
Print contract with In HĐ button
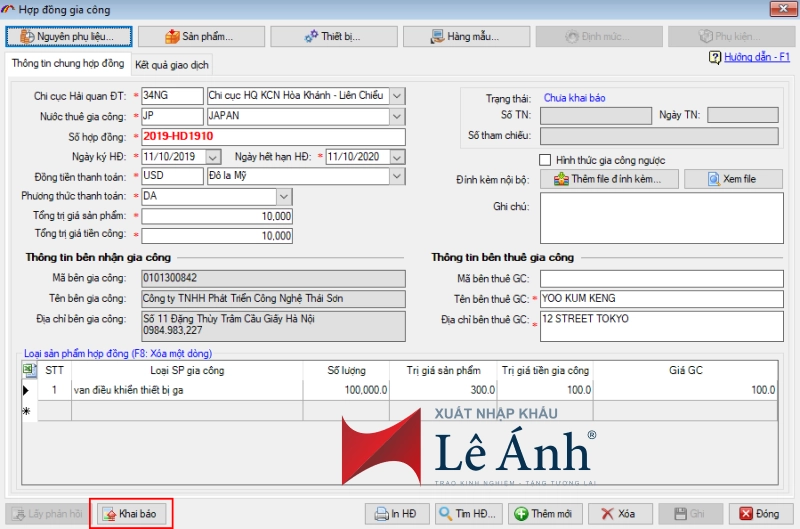(x=395, y=514)
